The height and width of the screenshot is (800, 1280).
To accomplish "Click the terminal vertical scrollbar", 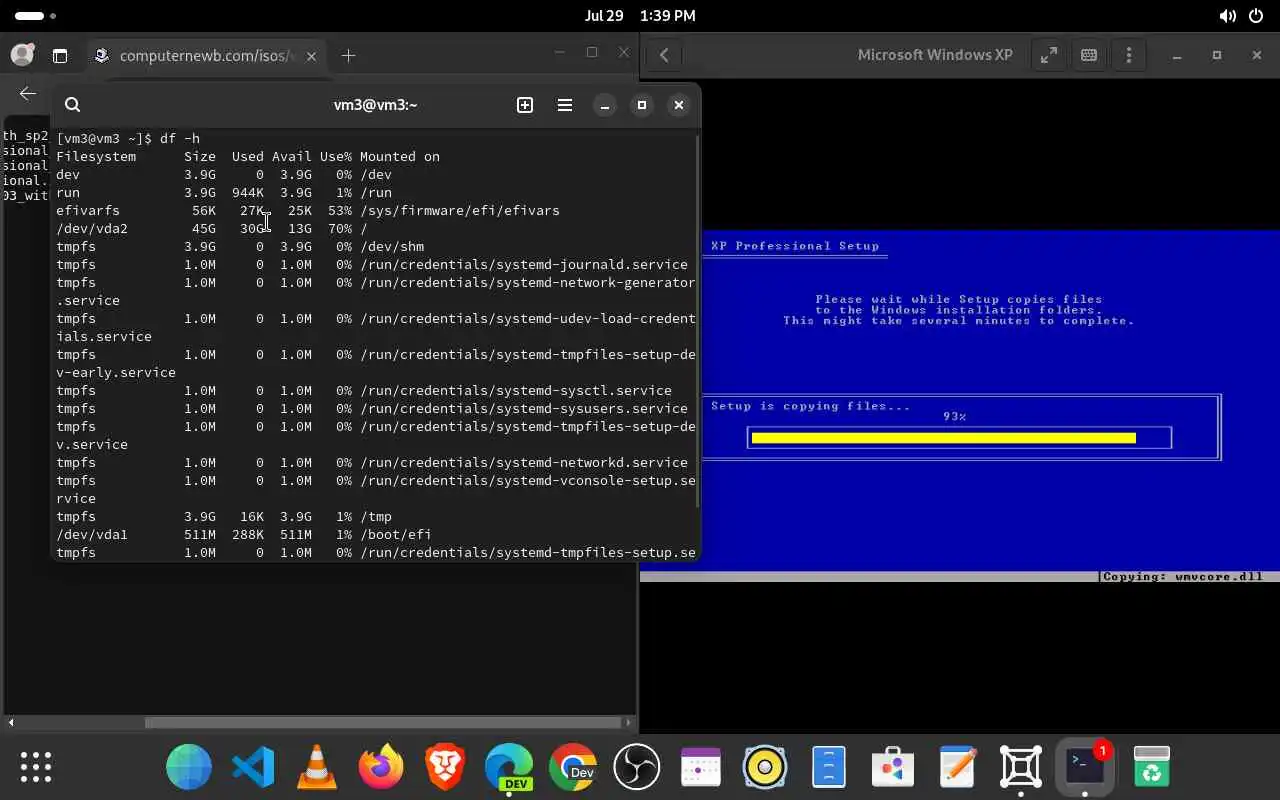I will pyautogui.click(x=697, y=320).
